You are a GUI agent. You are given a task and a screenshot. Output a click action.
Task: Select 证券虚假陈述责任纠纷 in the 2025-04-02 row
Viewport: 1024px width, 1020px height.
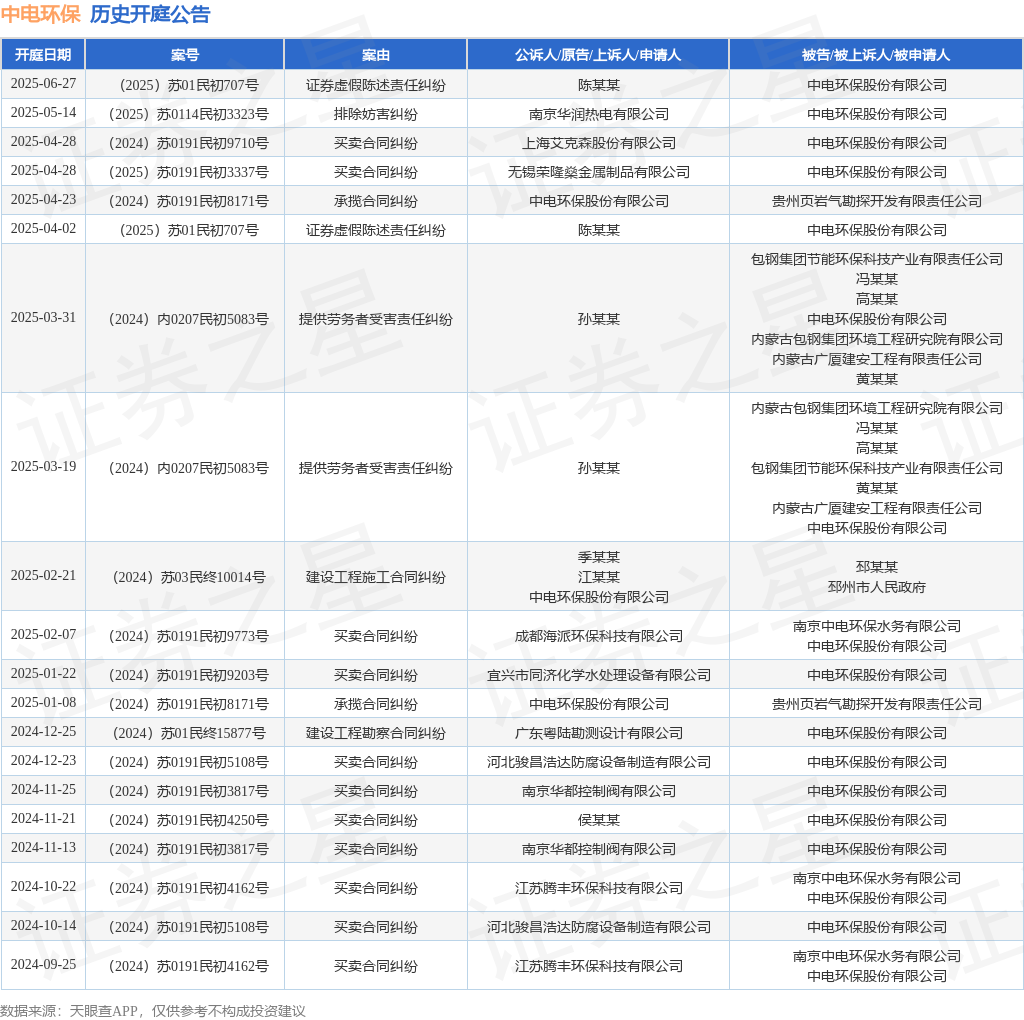click(376, 230)
